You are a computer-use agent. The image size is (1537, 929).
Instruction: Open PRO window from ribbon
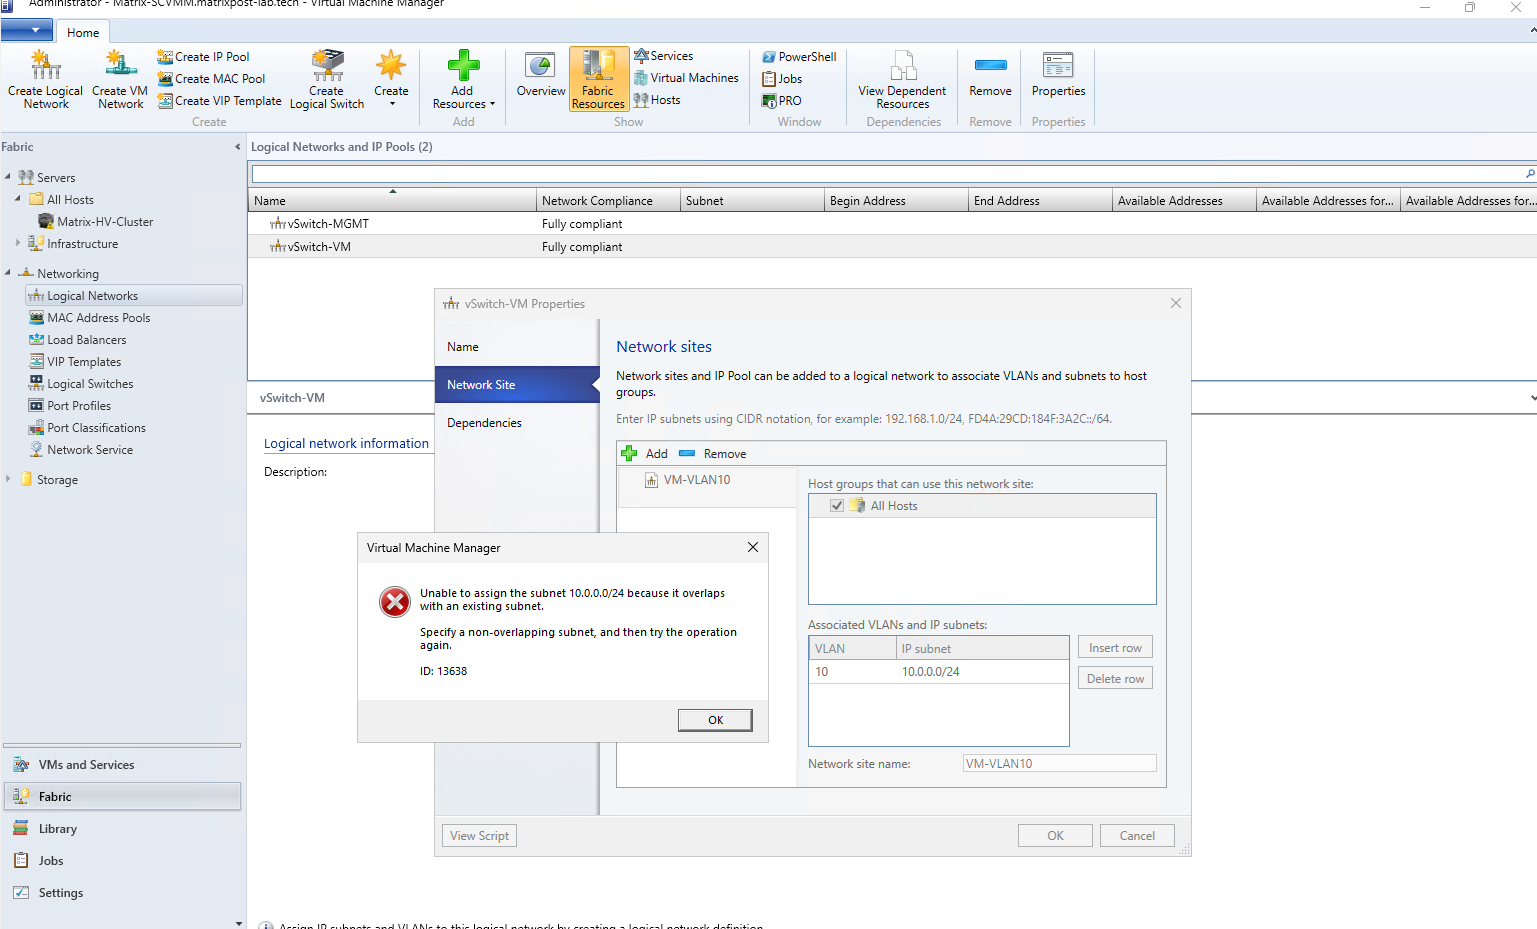point(782,101)
